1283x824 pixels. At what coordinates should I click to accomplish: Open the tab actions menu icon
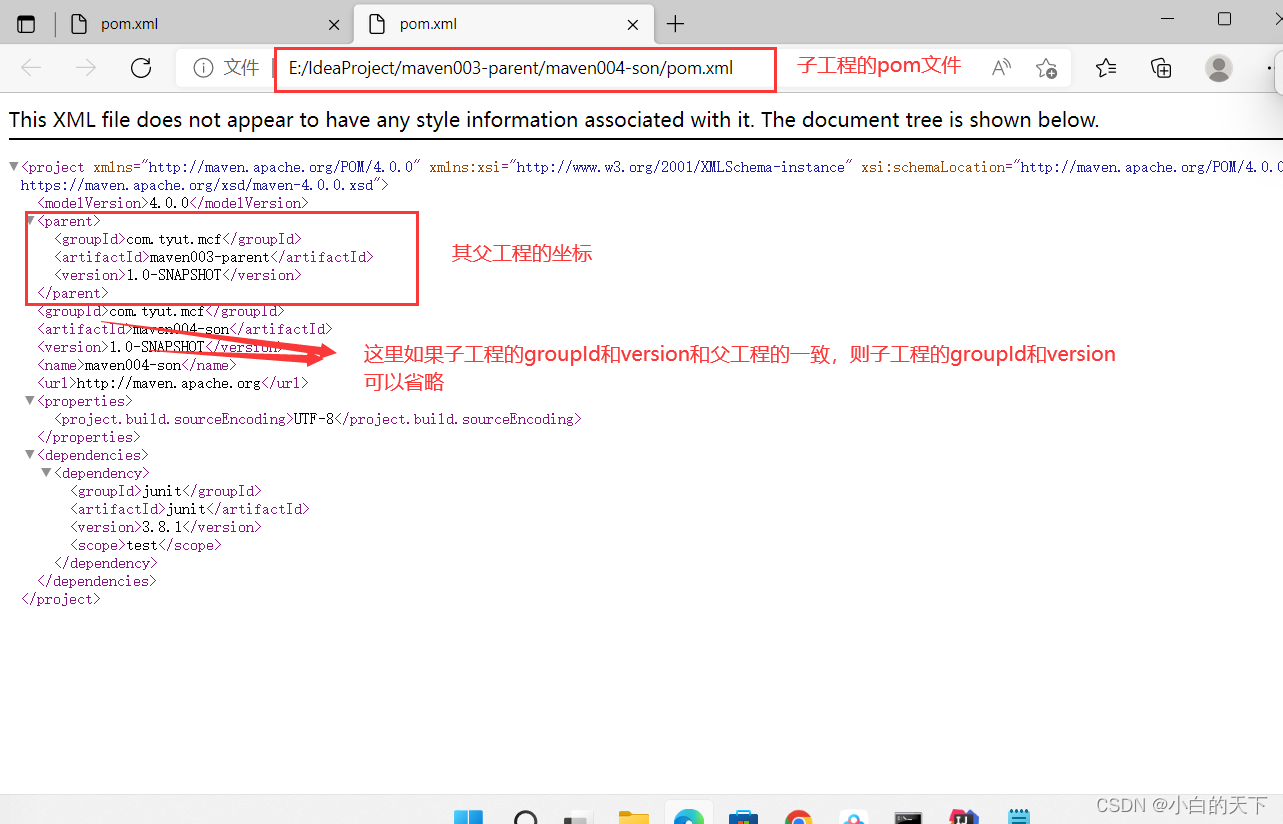26,24
